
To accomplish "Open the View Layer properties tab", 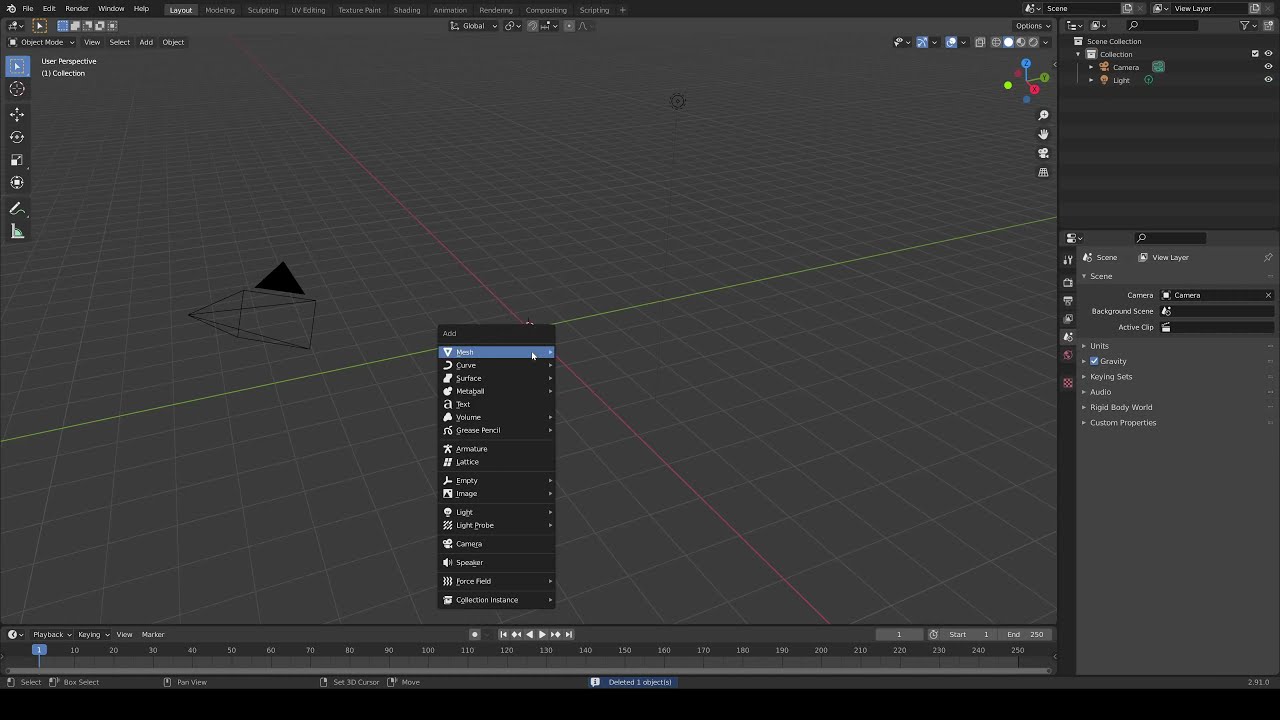I will tap(1068, 319).
